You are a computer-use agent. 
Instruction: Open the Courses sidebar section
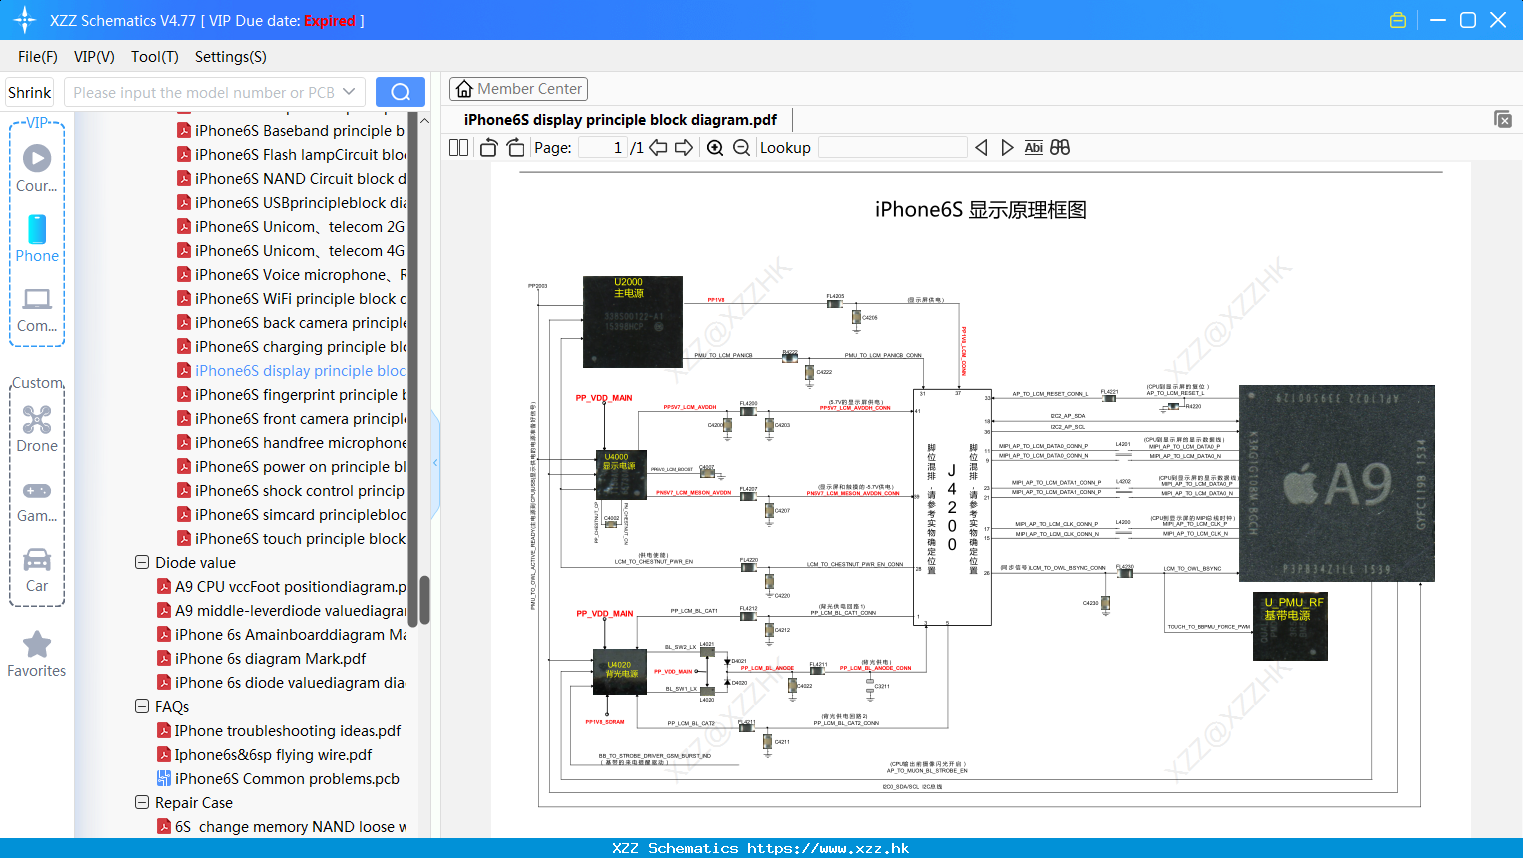coord(37,169)
